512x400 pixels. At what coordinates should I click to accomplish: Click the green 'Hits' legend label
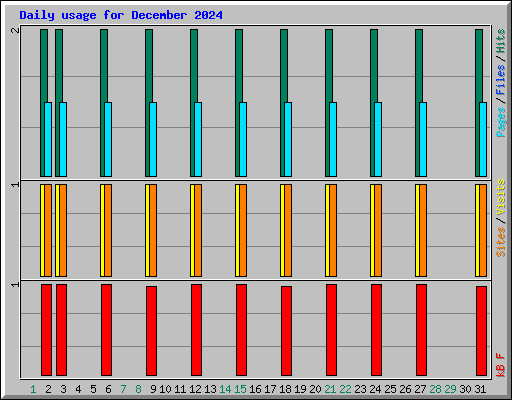[501, 41]
